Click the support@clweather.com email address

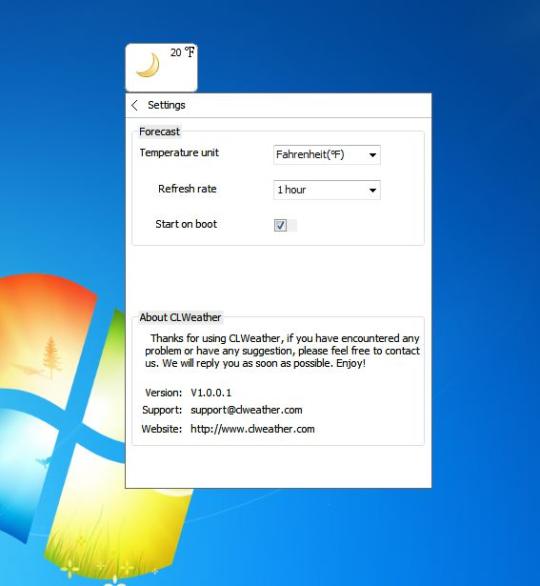(x=246, y=410)
